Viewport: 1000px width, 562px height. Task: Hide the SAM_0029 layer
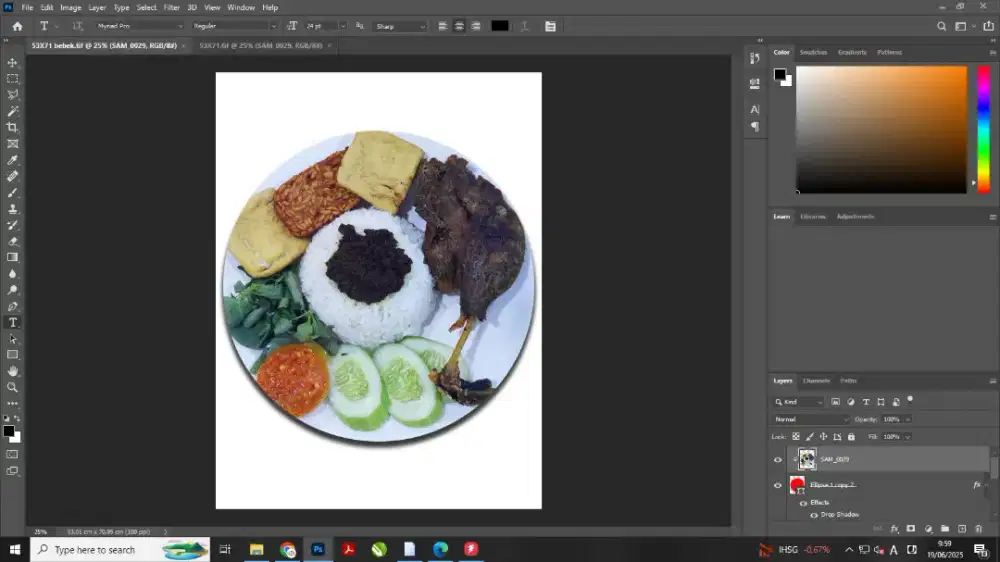pyautogui.click(x=777, y=459)
